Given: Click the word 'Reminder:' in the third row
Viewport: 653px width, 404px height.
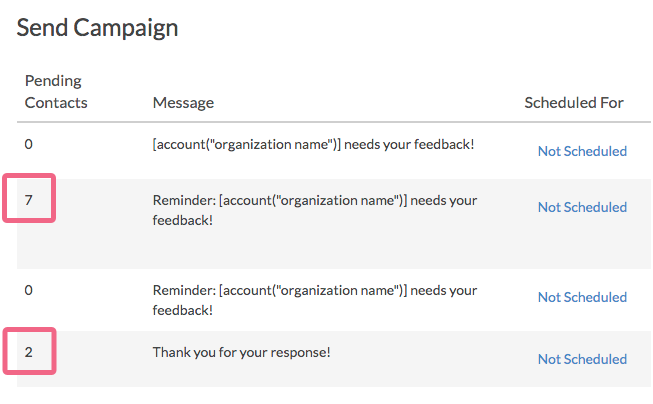Looking at the screenshot, I should tap(184, 290).
